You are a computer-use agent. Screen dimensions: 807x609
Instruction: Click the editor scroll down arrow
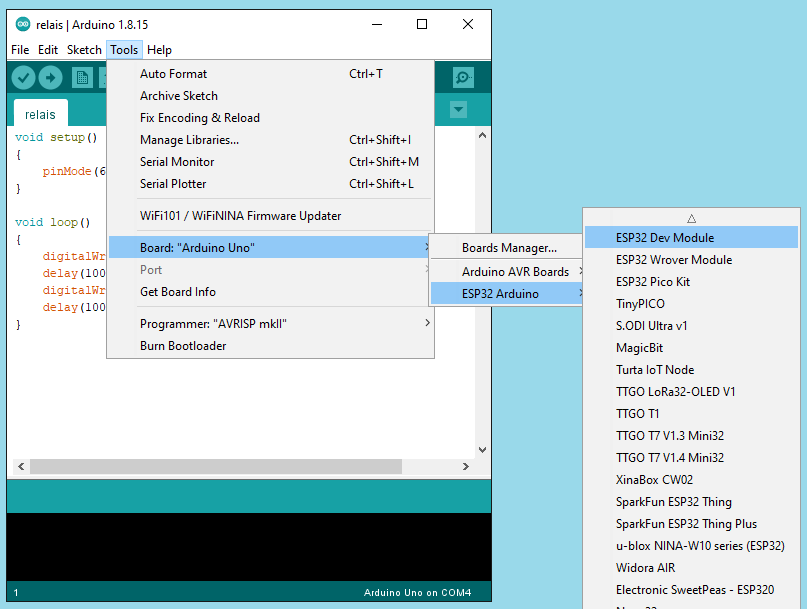[482, 450]
